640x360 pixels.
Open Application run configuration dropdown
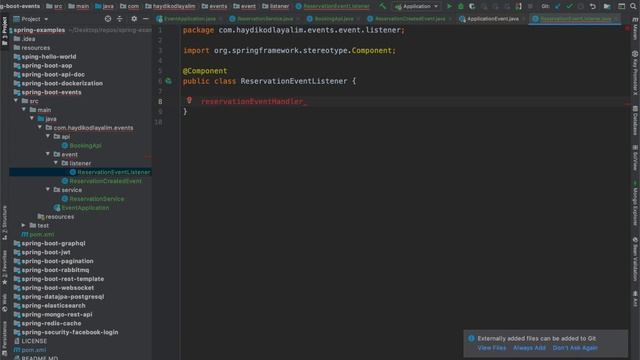click(x=416, y=6)
